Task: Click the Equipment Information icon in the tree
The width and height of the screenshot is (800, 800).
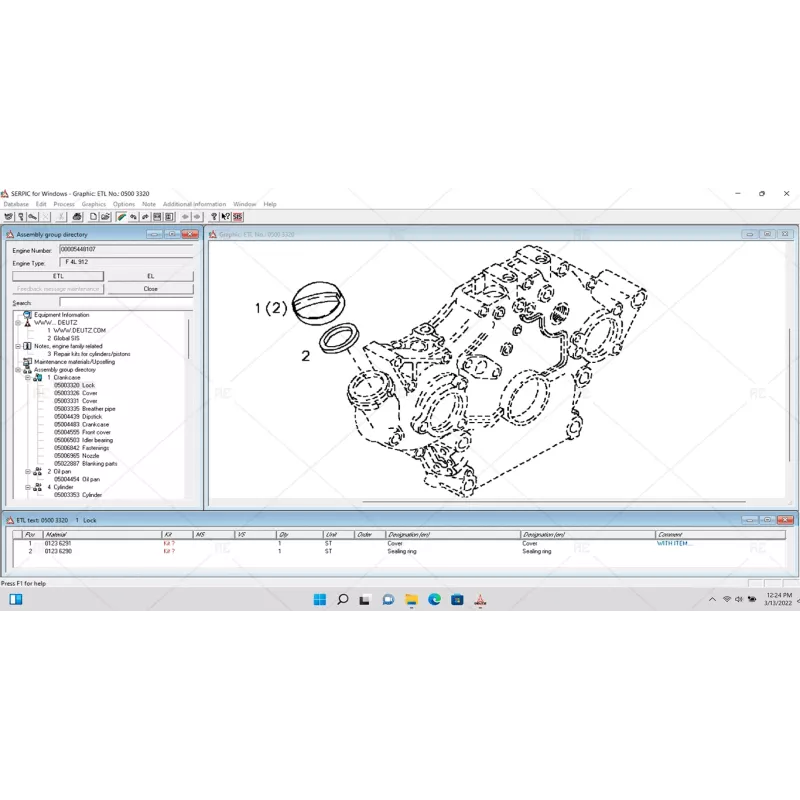Action: click(26, 314)
